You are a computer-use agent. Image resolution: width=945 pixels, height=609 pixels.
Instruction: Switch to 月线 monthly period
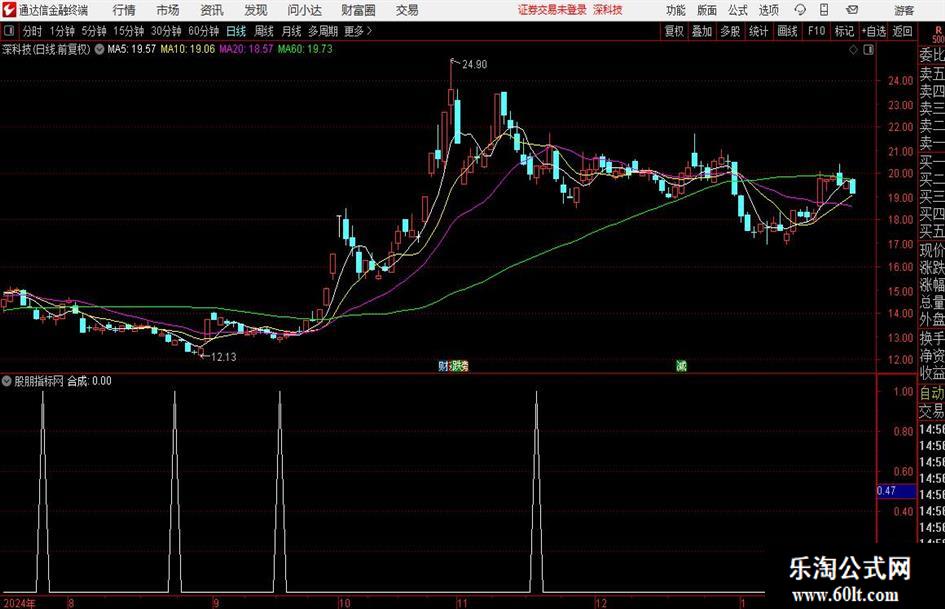point(292,31)
